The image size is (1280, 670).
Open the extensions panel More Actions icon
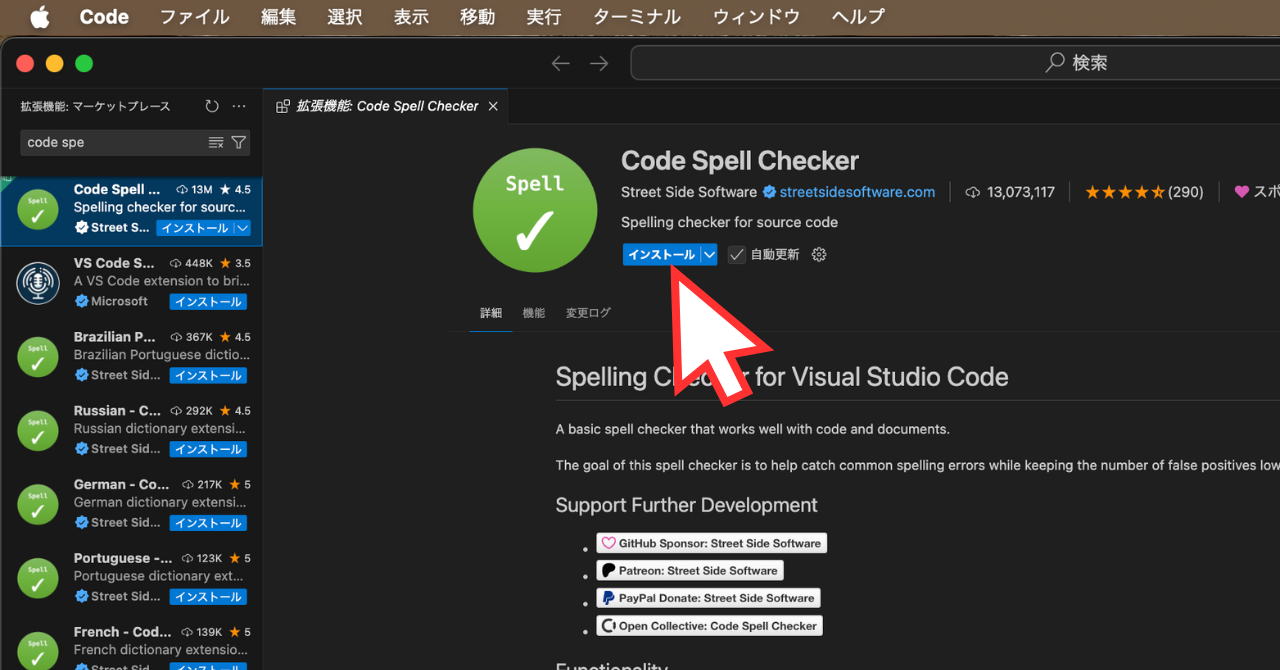pos(238,106)
